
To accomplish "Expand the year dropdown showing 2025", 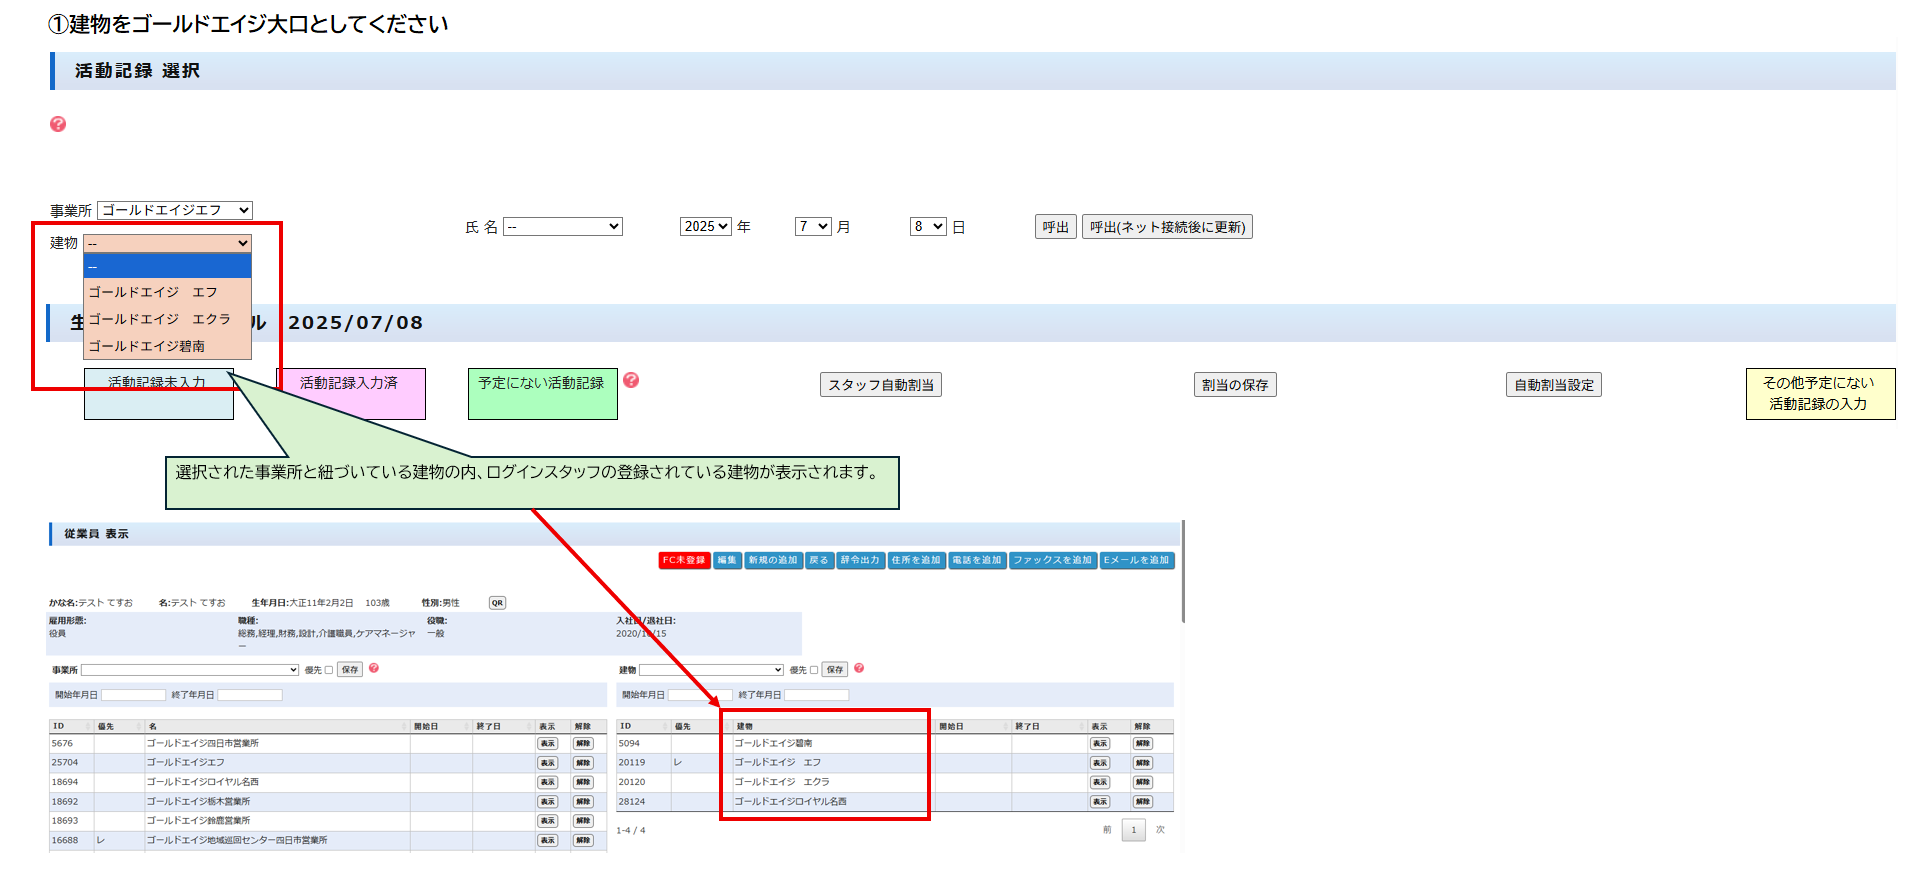I will tap(706, 227).
